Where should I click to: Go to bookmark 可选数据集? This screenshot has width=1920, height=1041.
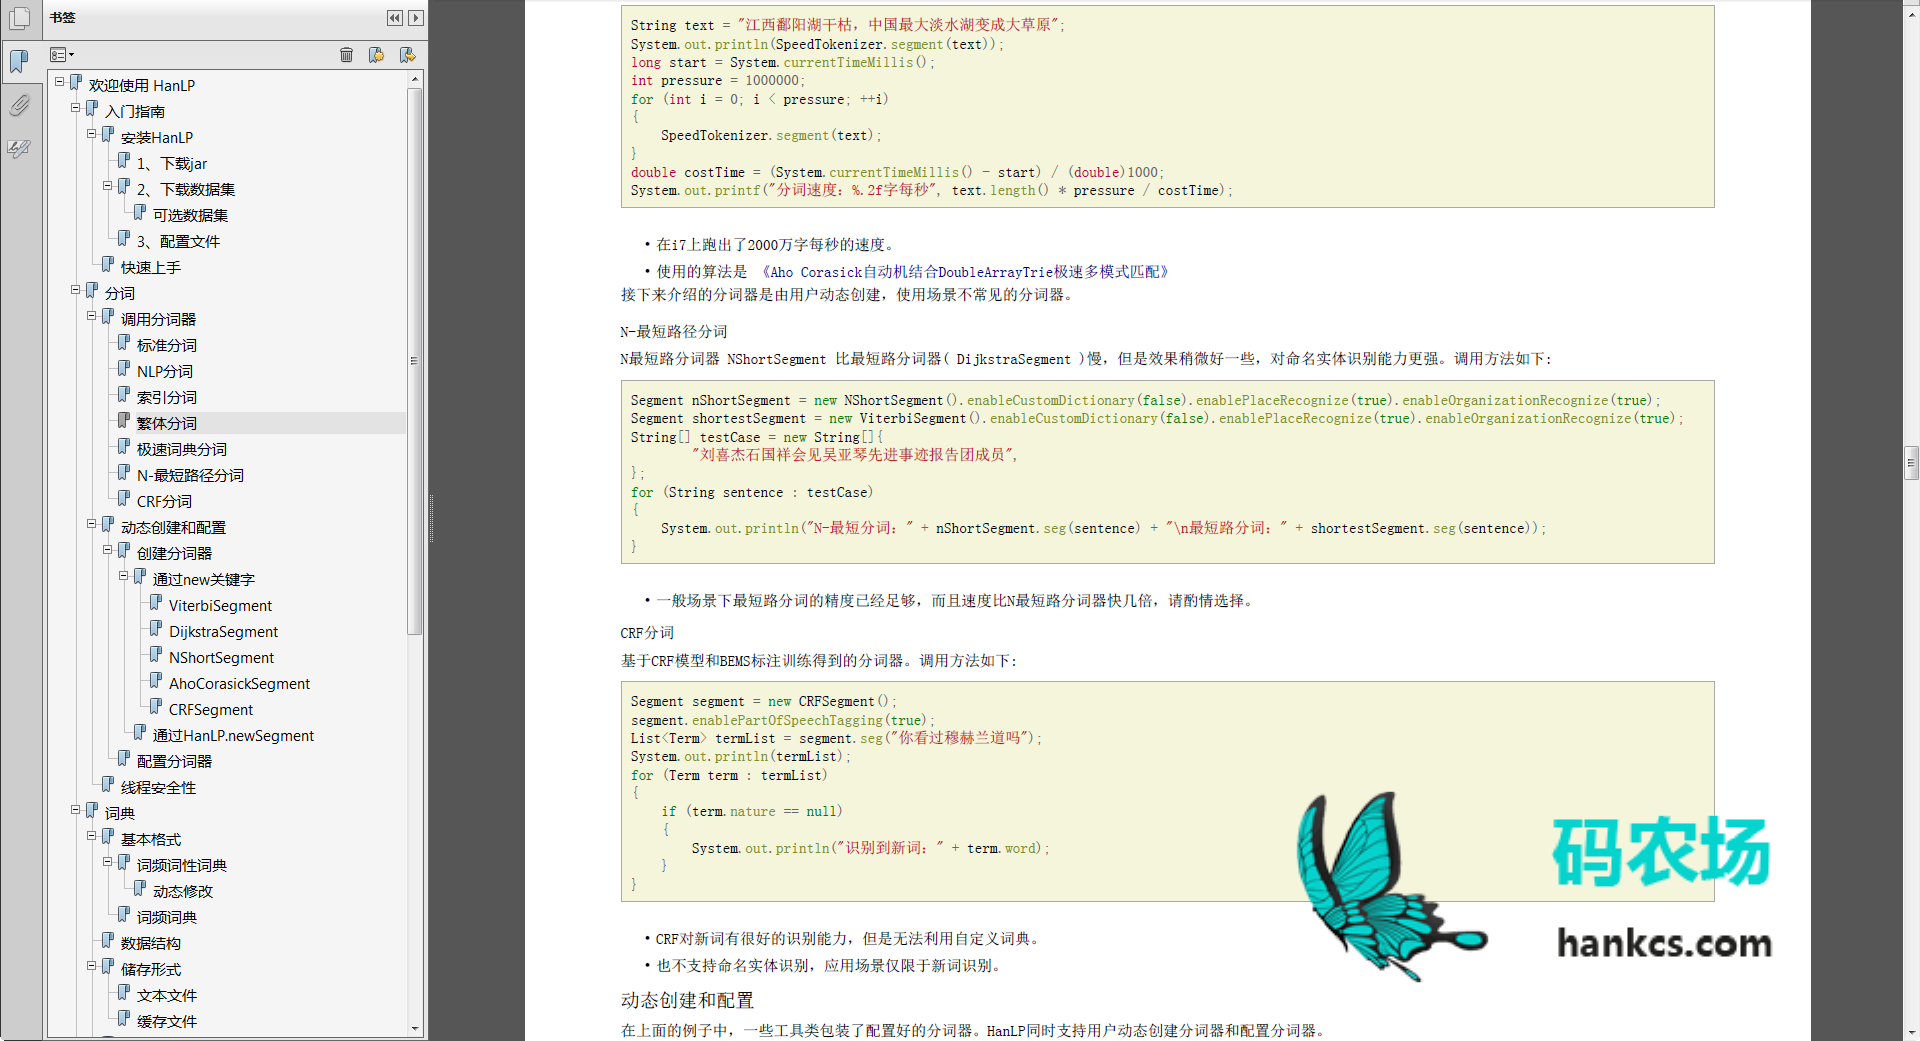pyautogui.click(x=190, y=216)
